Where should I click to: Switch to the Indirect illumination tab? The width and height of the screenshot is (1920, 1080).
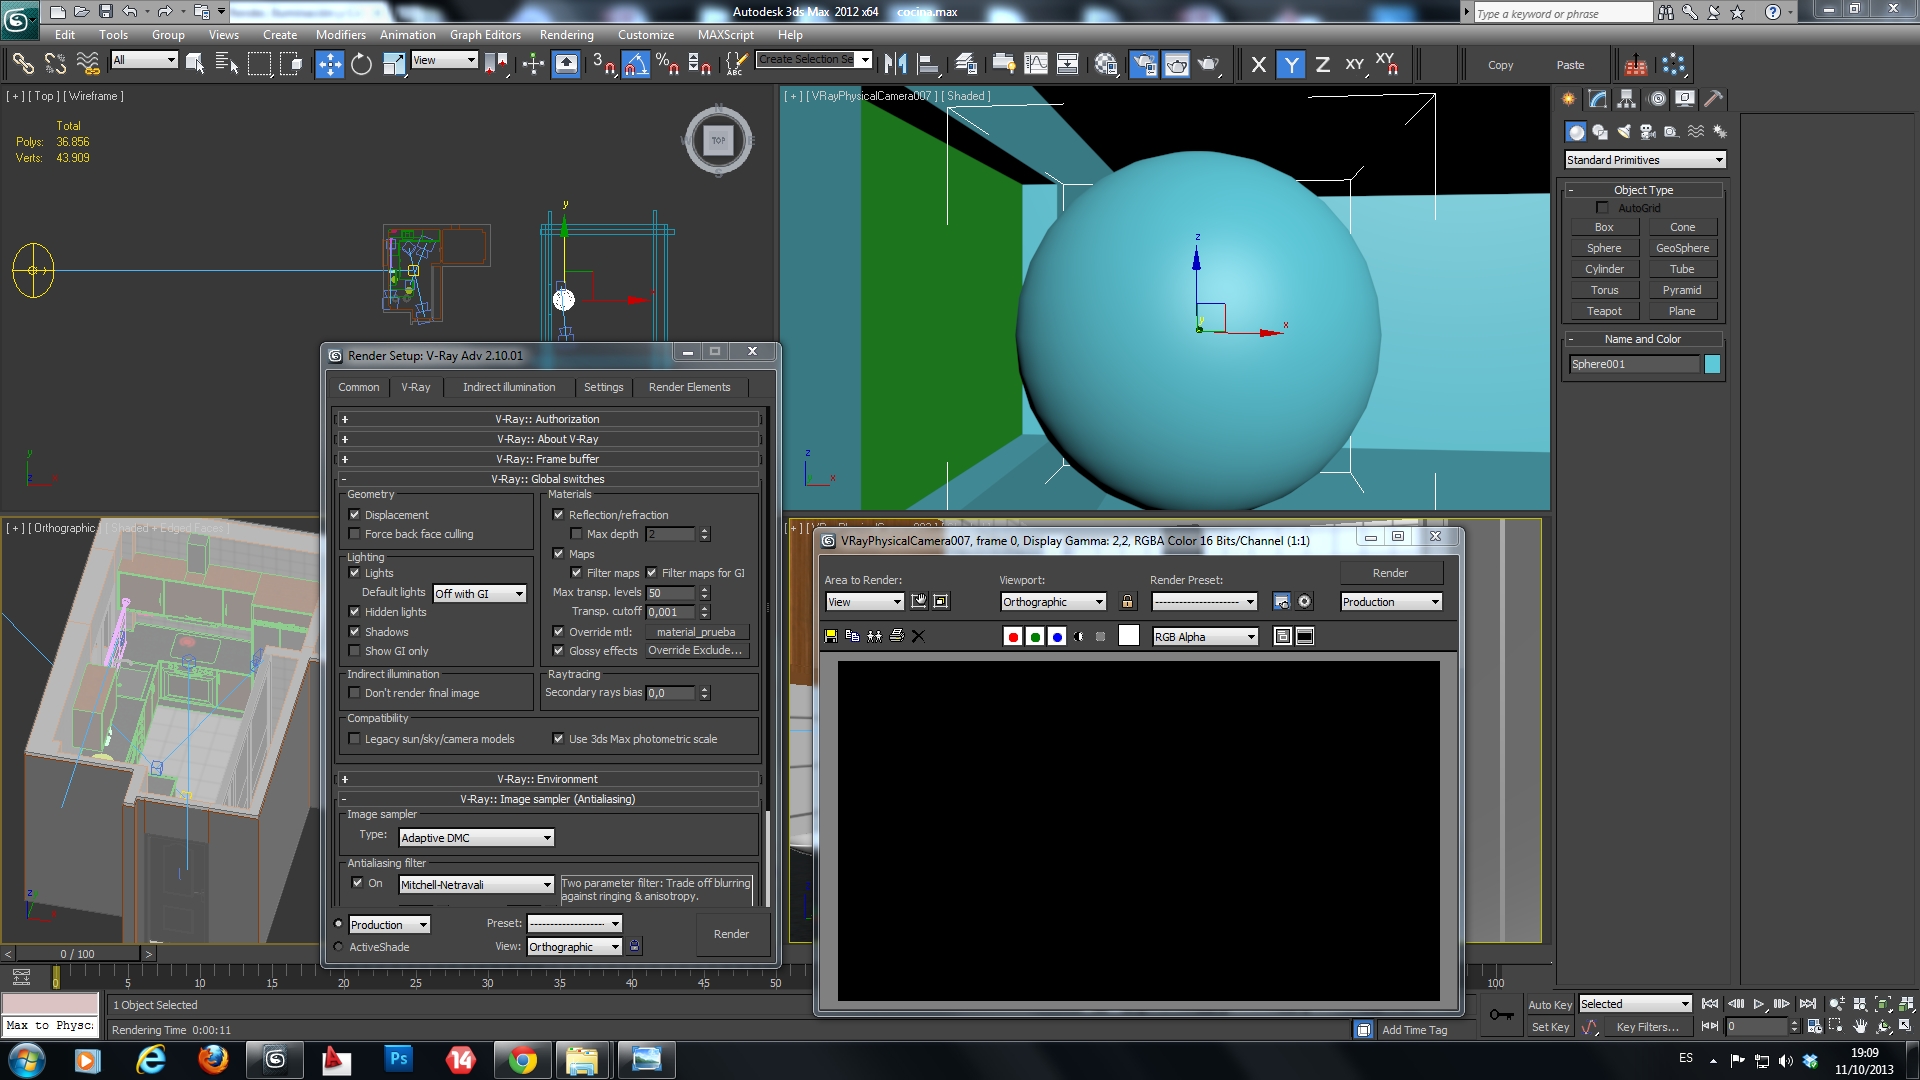click(508, 387)
